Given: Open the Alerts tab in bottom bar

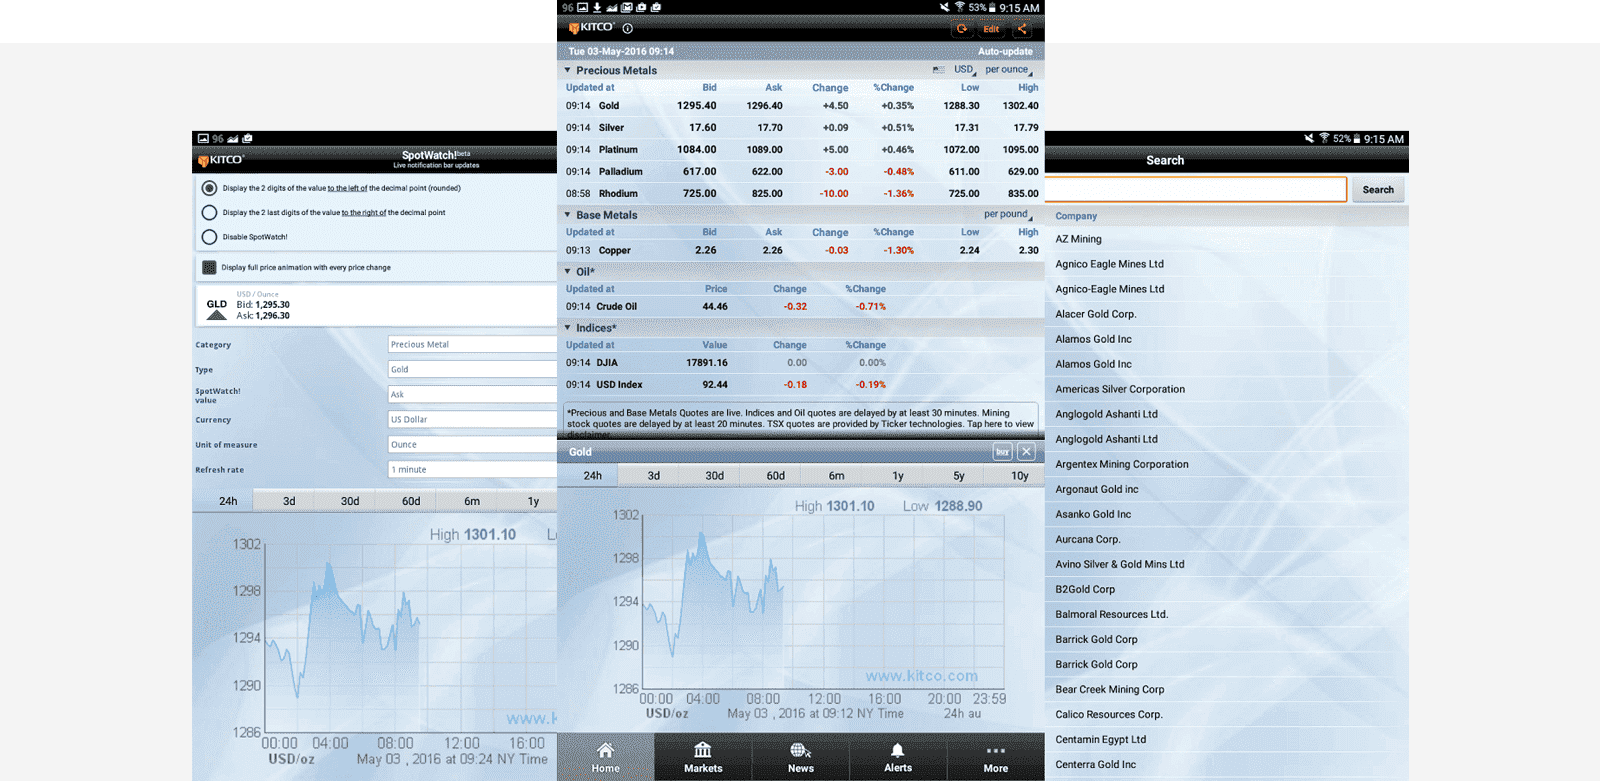Looking at the screenshot, I should [898, 757].
